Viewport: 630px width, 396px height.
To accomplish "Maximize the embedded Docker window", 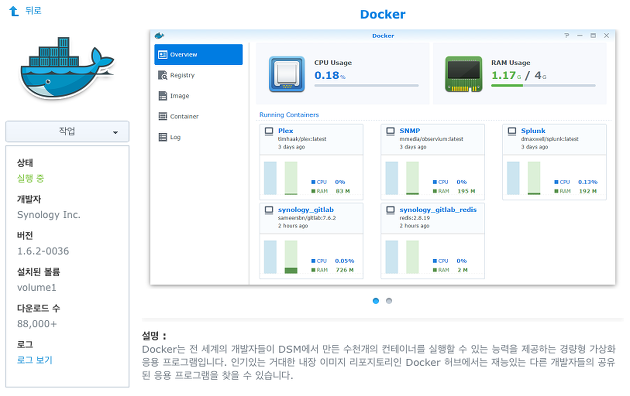I will click(593, 35).
